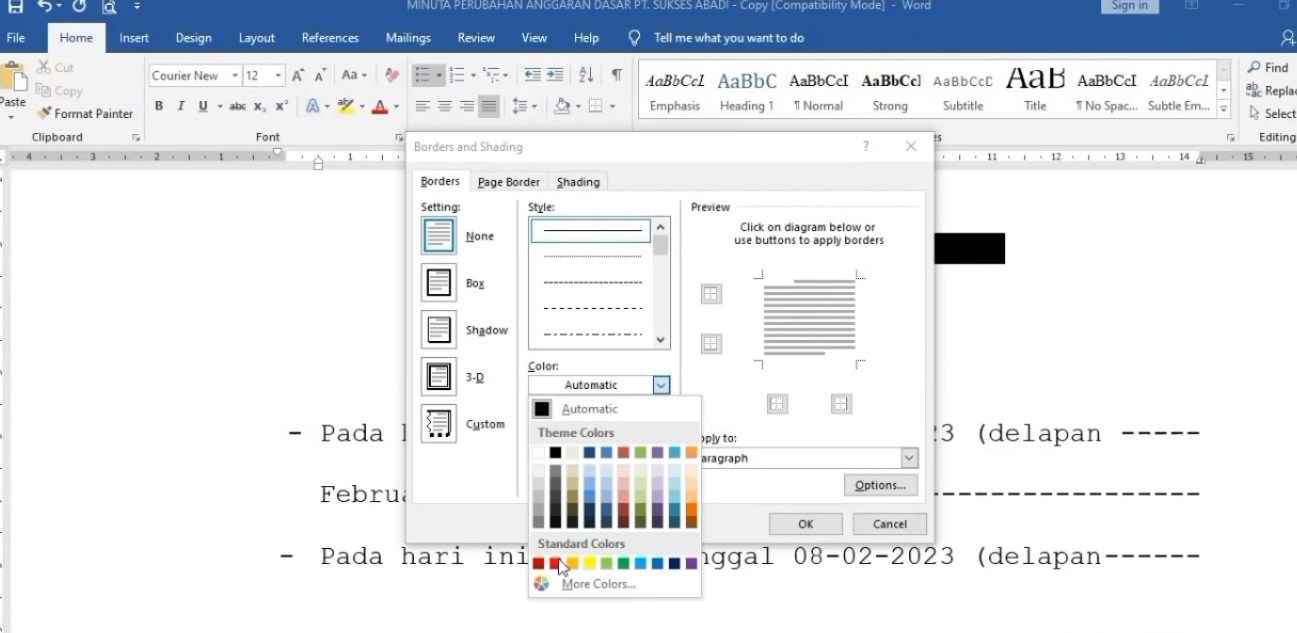Click the Format Painter icon
Image resolution: width=1297 pixels, height=633 pixels.
pyautogui.click(x=45, y=113)
